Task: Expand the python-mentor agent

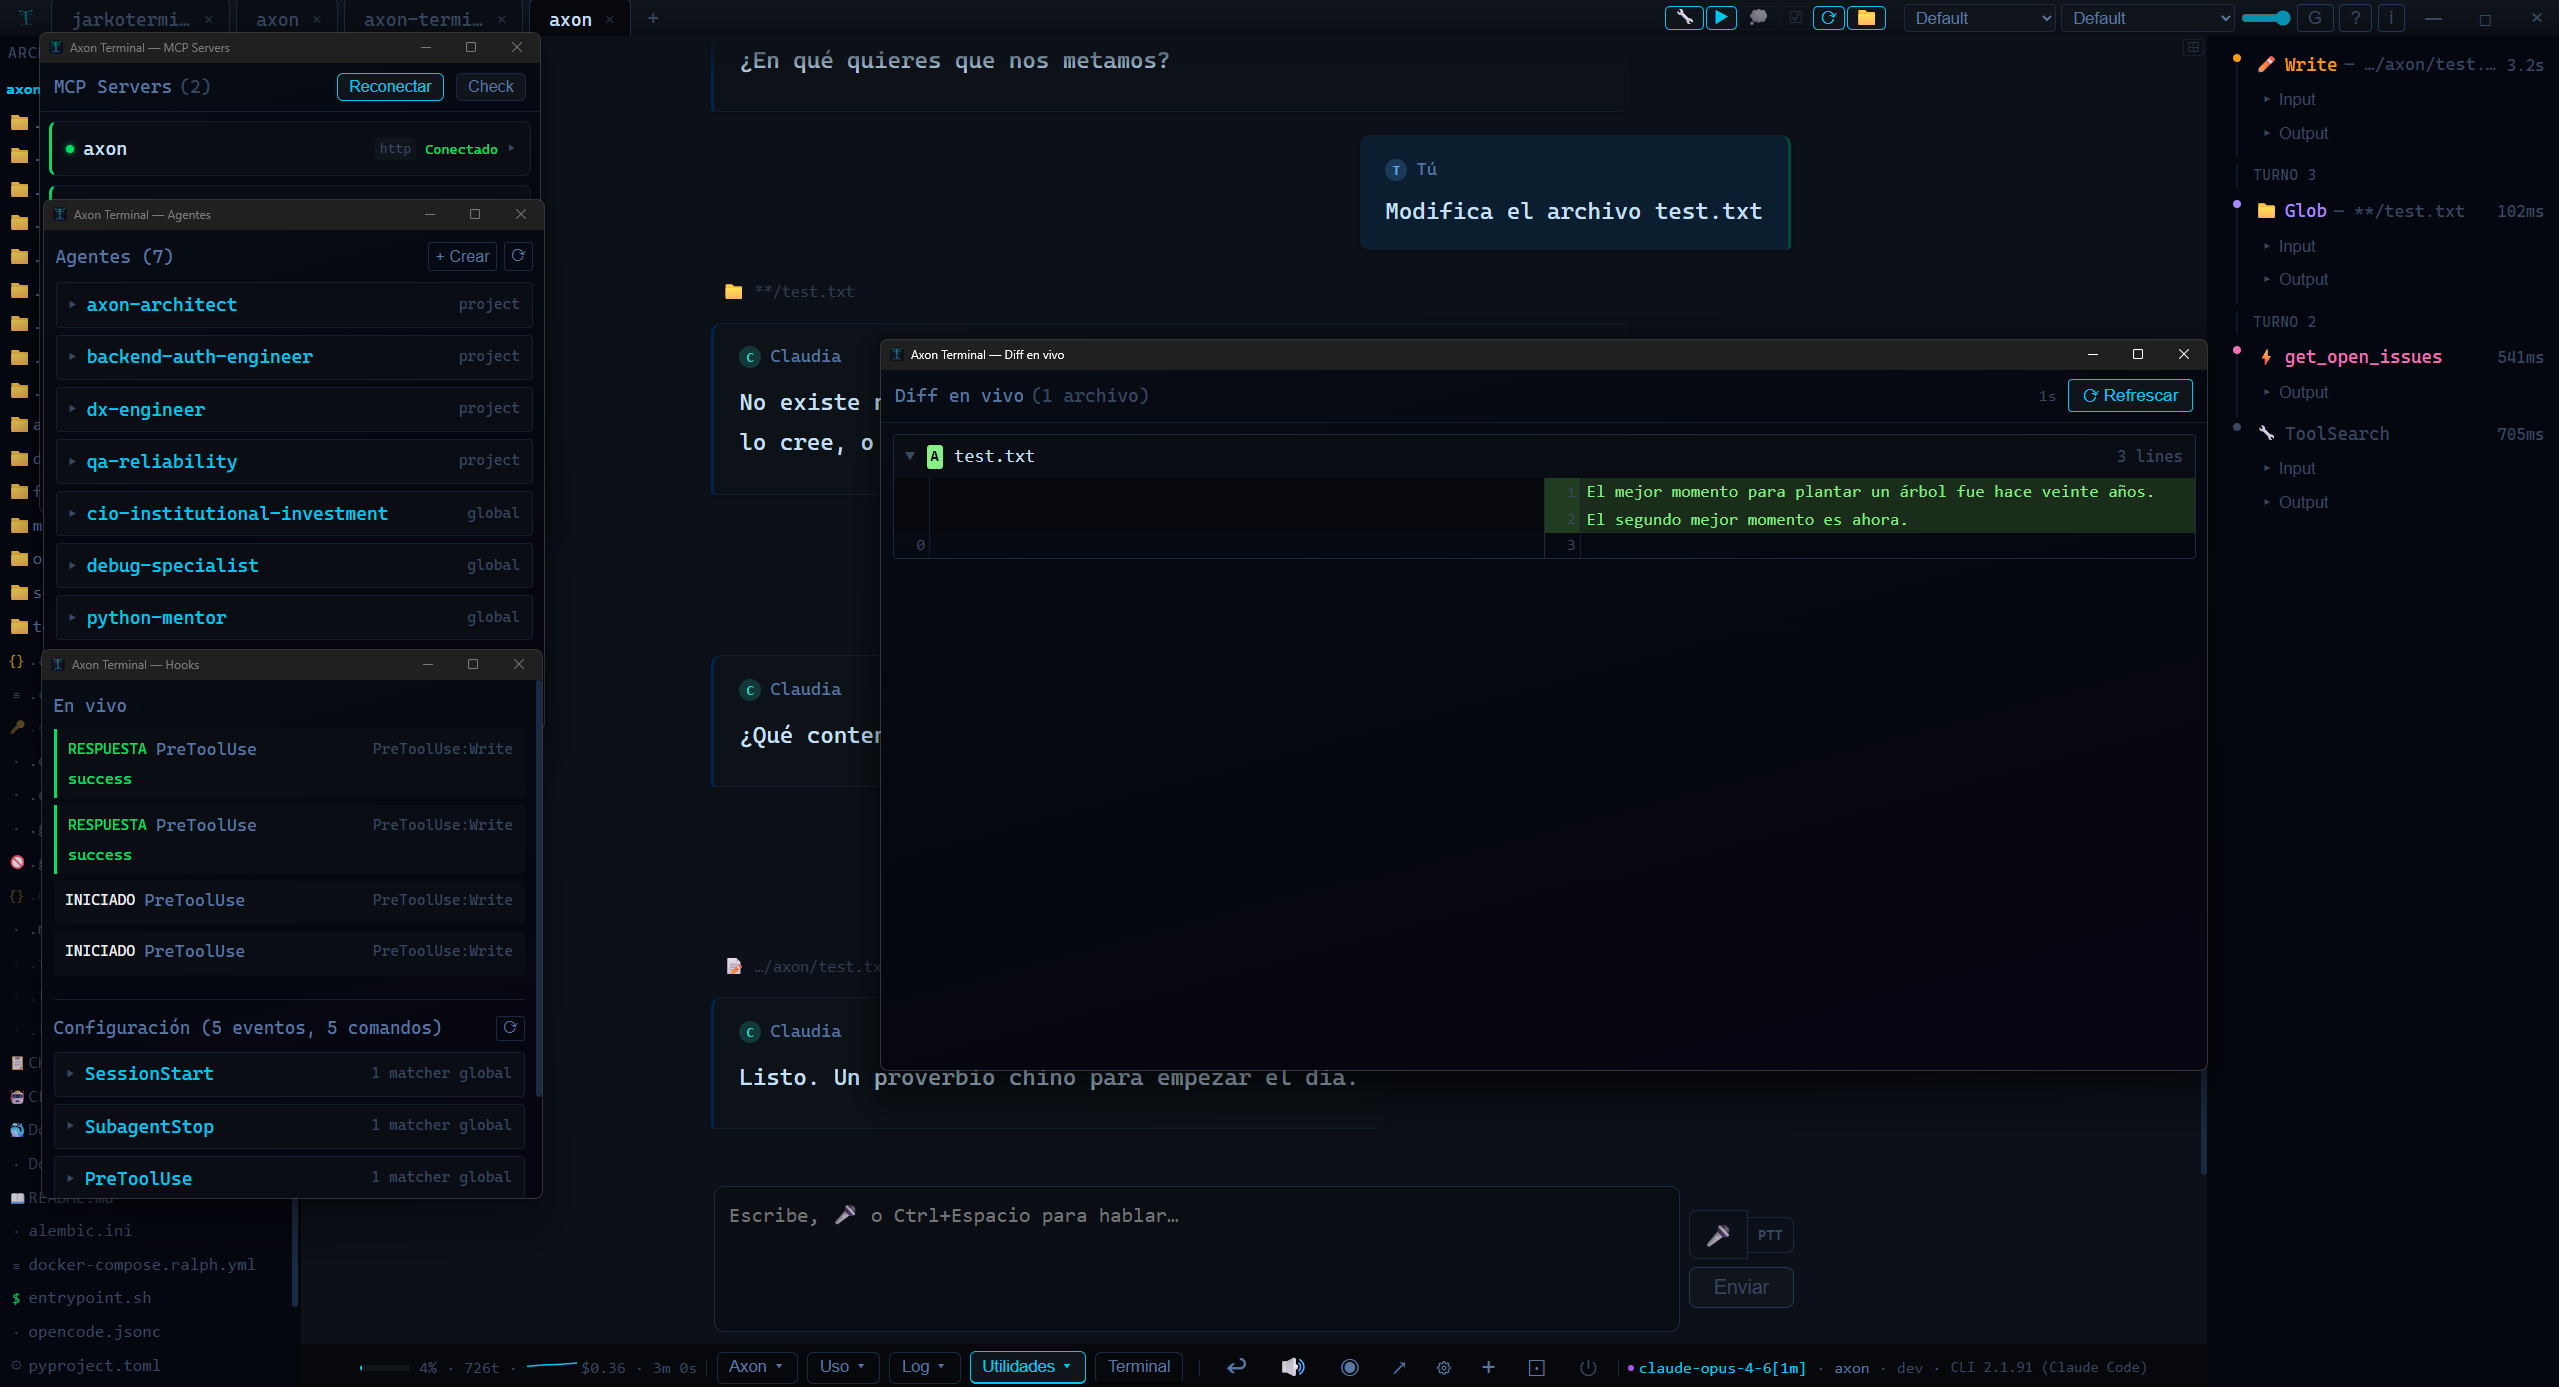Action: click(294, 617)
